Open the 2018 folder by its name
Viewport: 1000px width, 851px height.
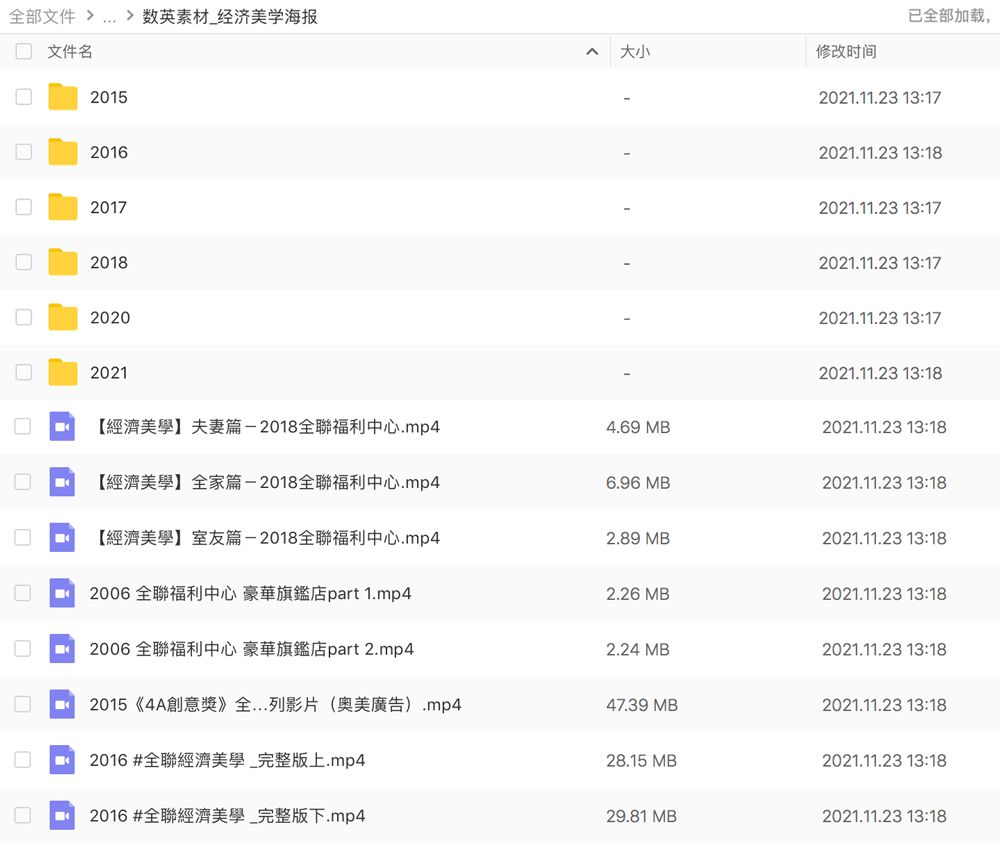[x=109, y=262]
